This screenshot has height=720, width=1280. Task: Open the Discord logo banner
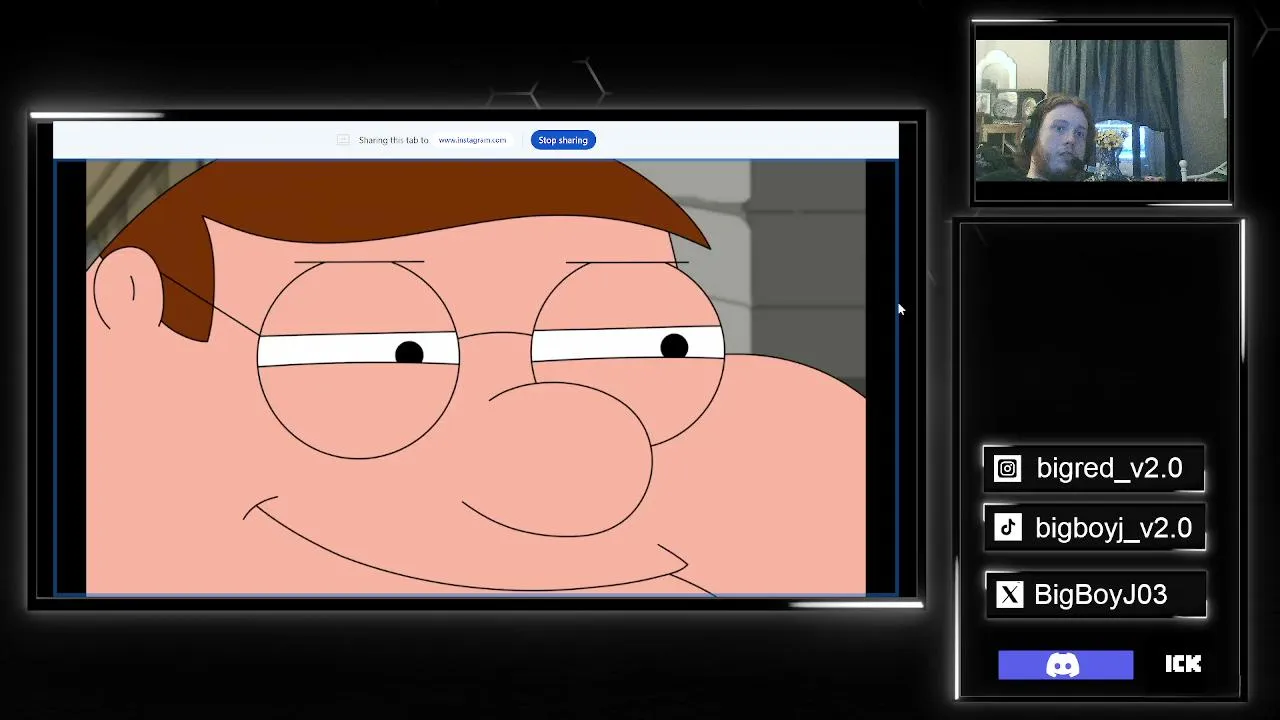pos(1065,665)
